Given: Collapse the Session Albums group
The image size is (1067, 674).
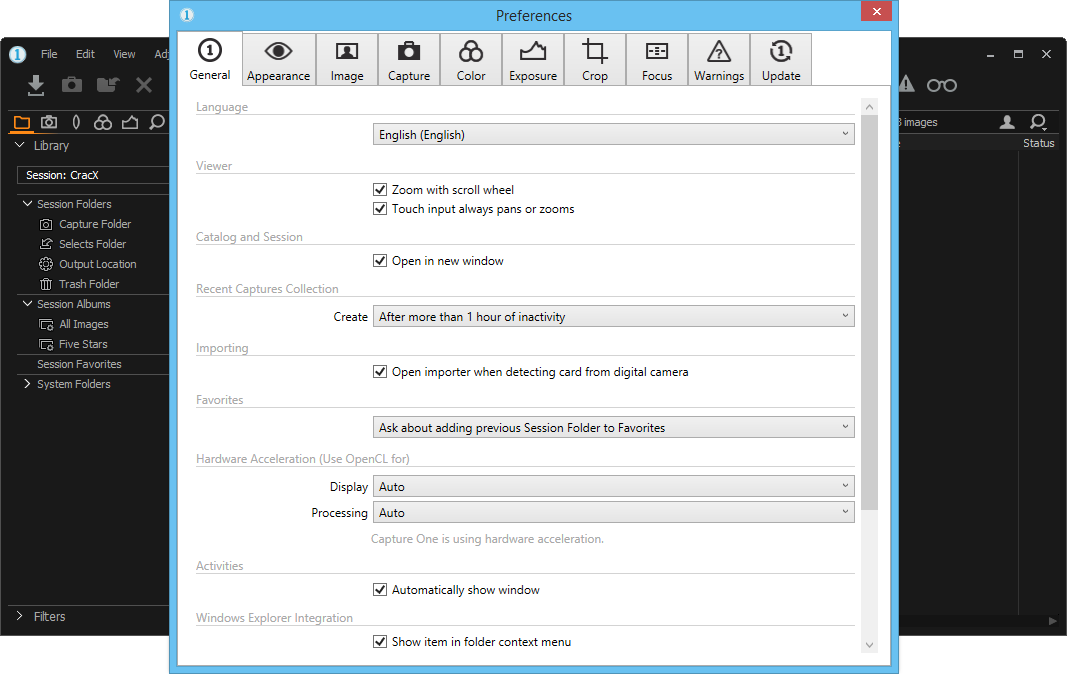Looking at the screenshot, I should (27, 304).
